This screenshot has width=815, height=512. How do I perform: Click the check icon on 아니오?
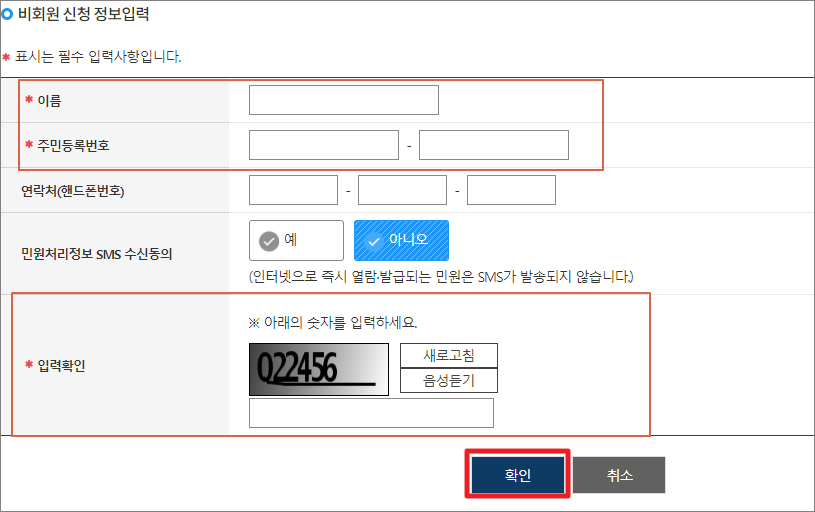(374, 241)
